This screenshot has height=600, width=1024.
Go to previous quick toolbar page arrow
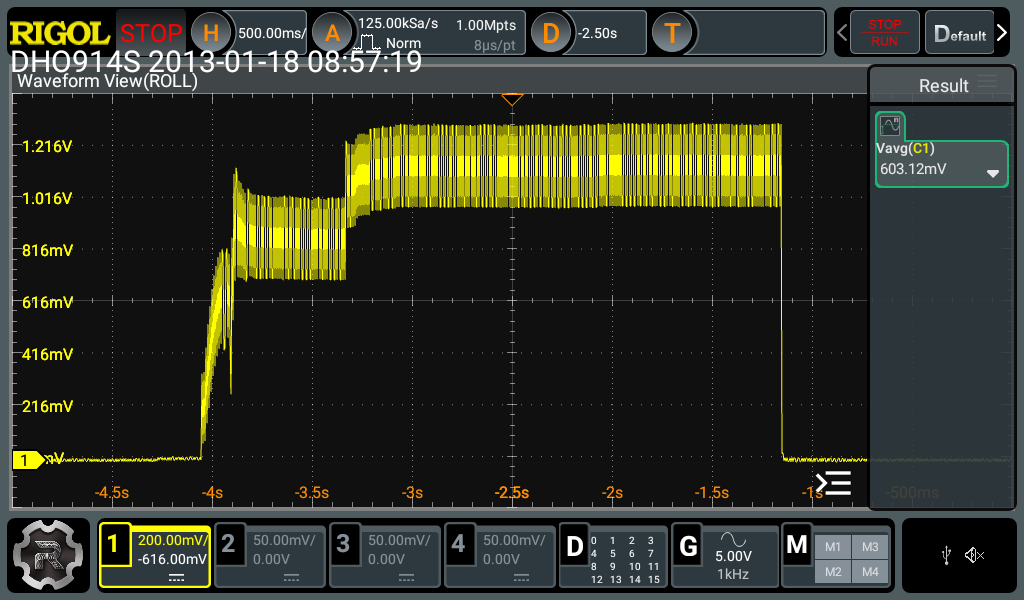(x=842, y=33)
